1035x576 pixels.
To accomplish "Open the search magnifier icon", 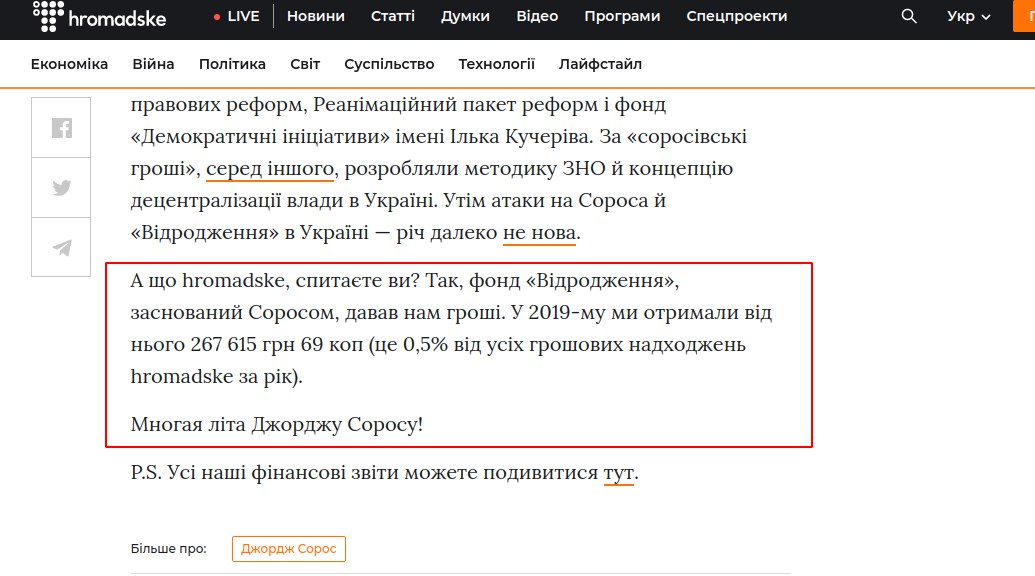I will [x=909, y=16].
